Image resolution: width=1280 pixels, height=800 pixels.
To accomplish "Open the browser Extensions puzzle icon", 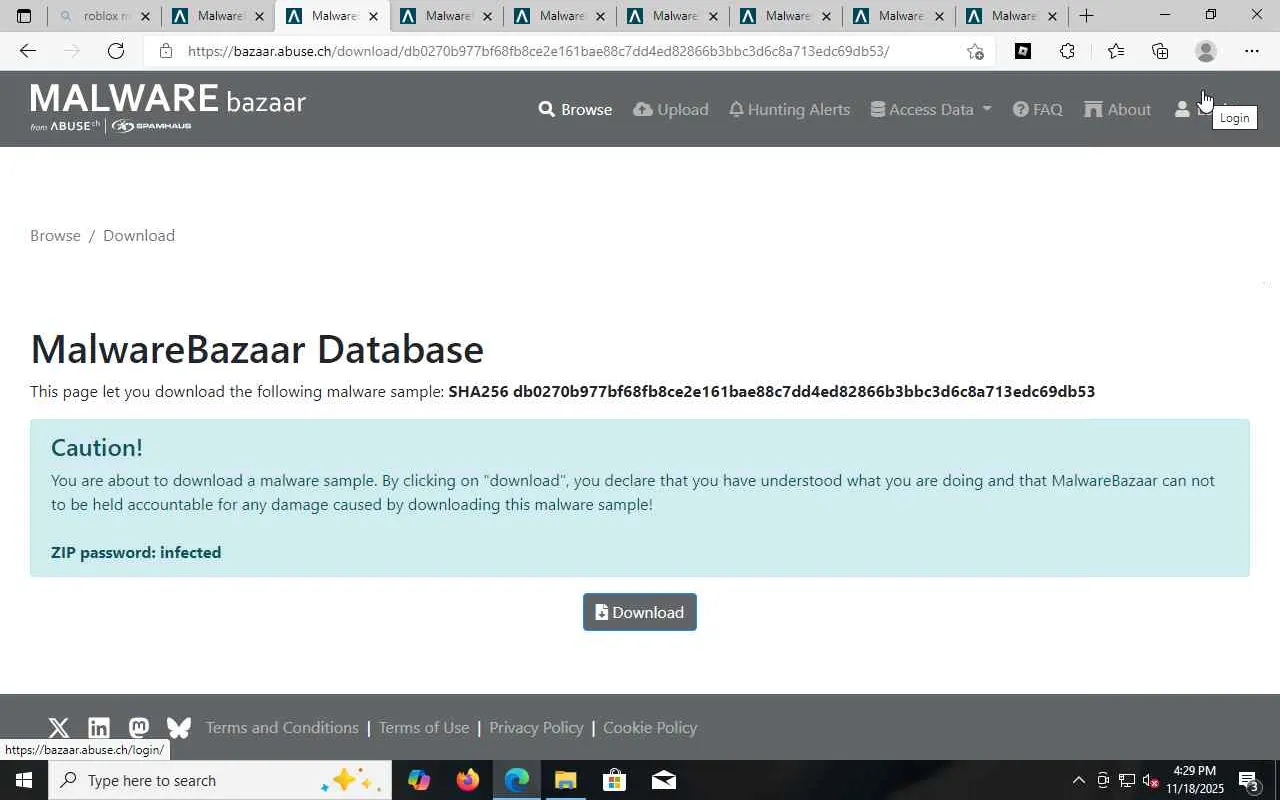I will click(1067, 51).
